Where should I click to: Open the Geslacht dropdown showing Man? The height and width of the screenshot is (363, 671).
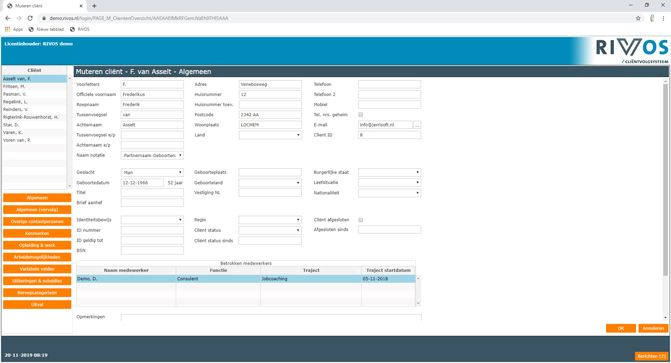point(152,172)
